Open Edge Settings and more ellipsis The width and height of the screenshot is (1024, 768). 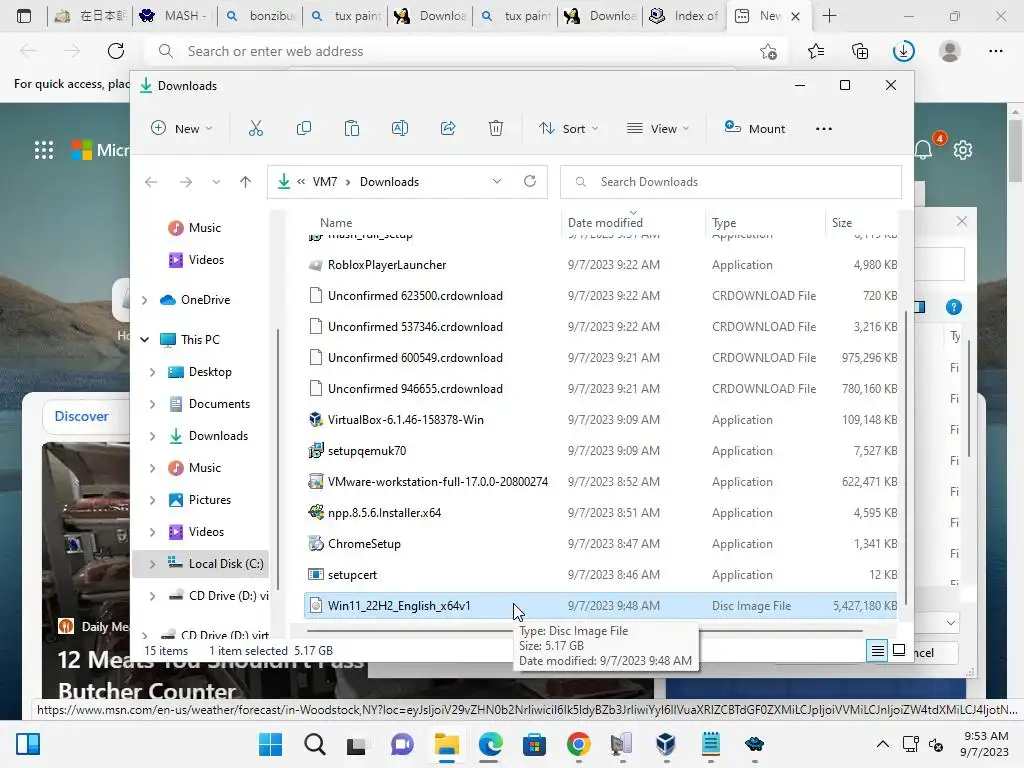coord(995,51)
